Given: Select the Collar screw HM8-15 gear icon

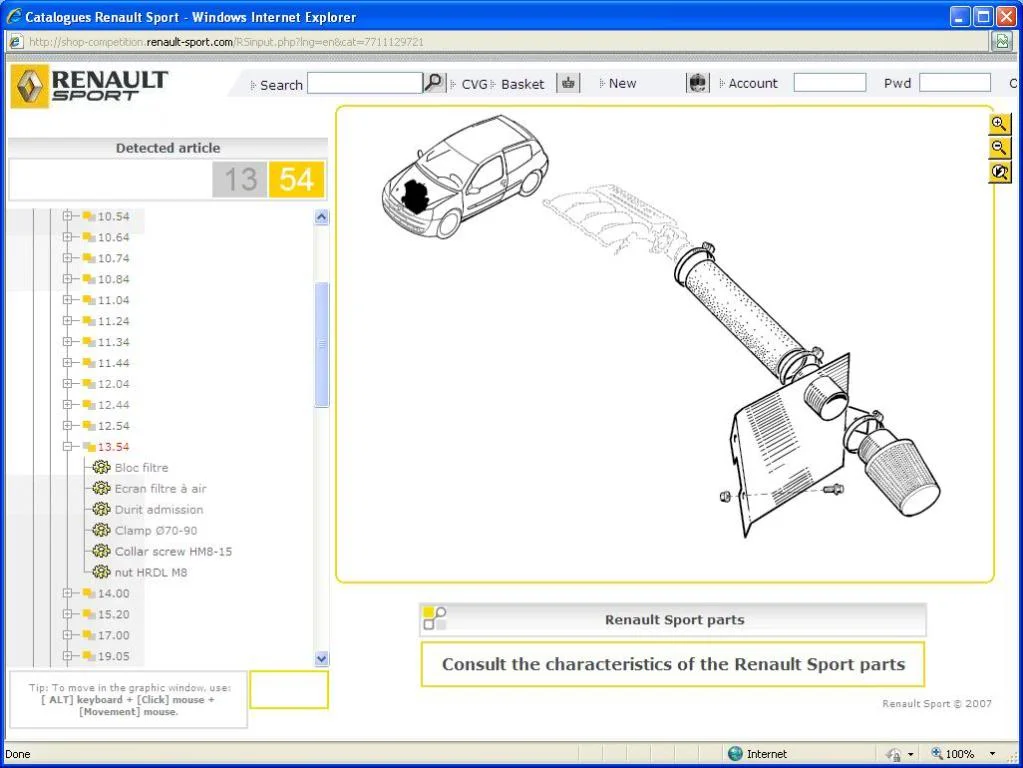Looking at the screenshot, I should 101,551.
